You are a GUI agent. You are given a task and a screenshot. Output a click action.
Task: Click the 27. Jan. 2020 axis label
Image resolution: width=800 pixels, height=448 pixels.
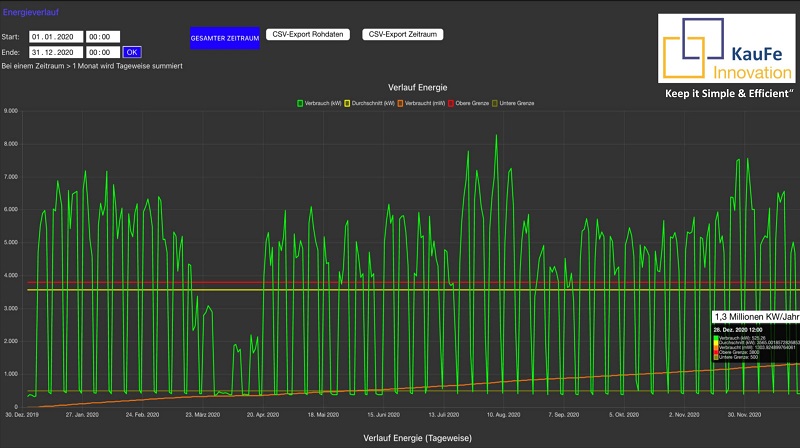[83, 413]
